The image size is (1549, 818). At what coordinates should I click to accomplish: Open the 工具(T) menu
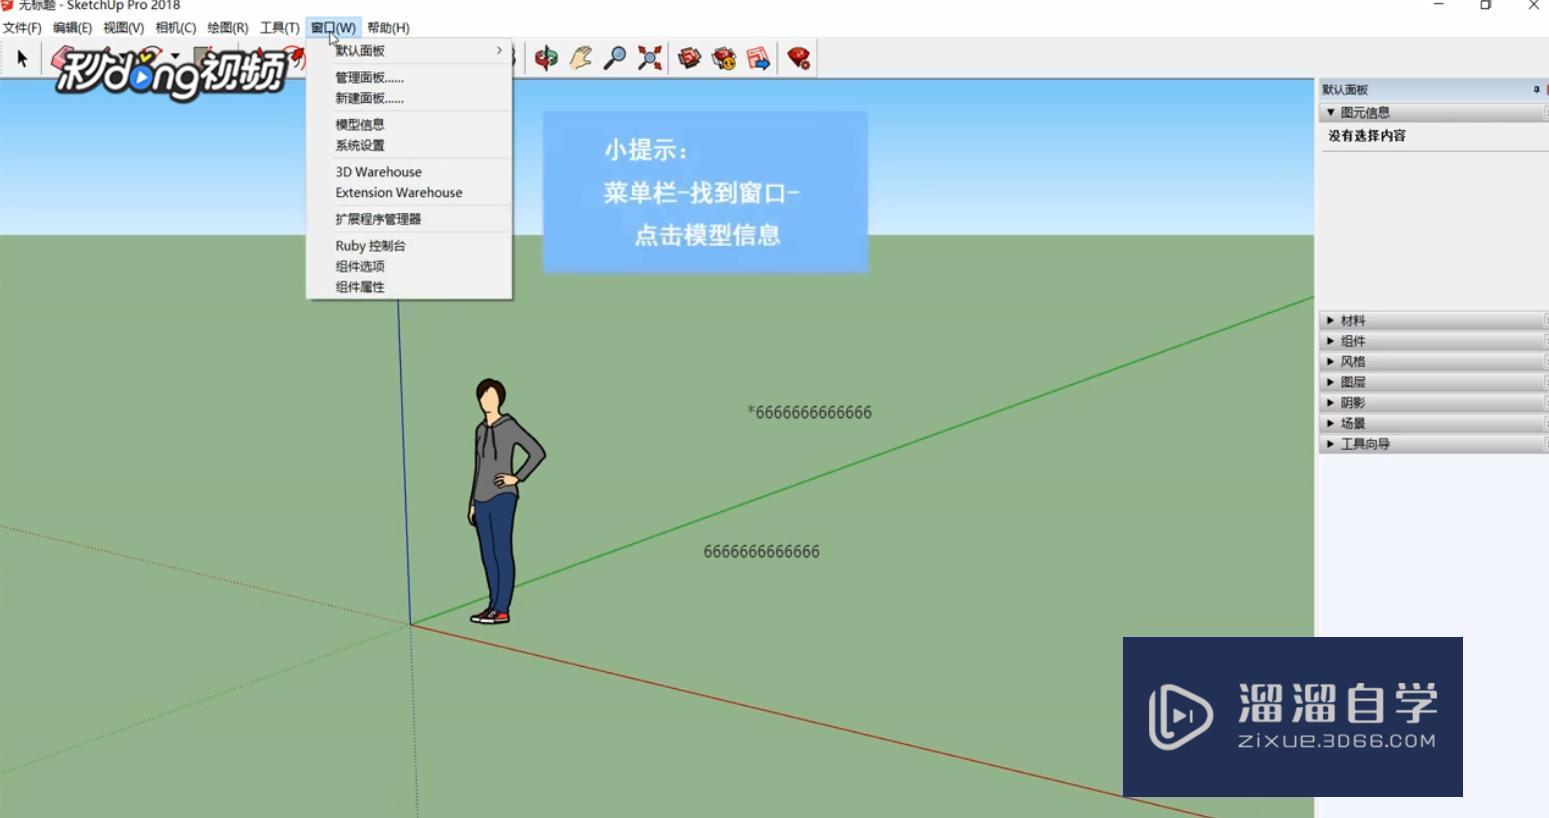pos(280,28)
